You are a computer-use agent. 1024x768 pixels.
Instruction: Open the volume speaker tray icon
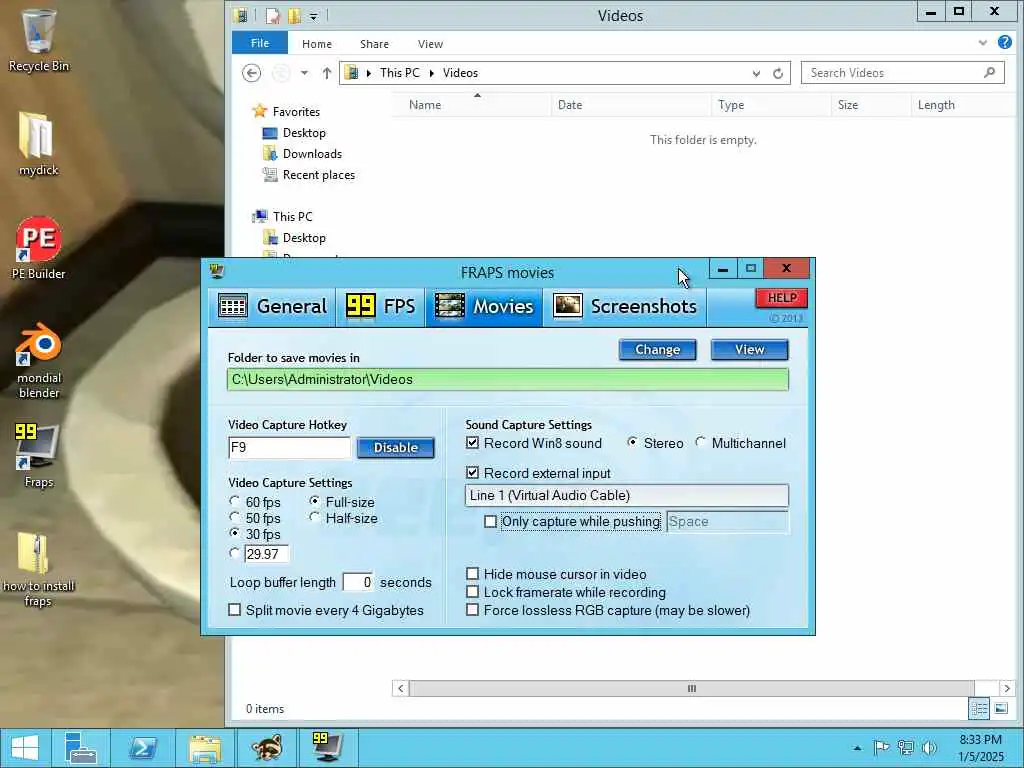(x=929, y=747)
